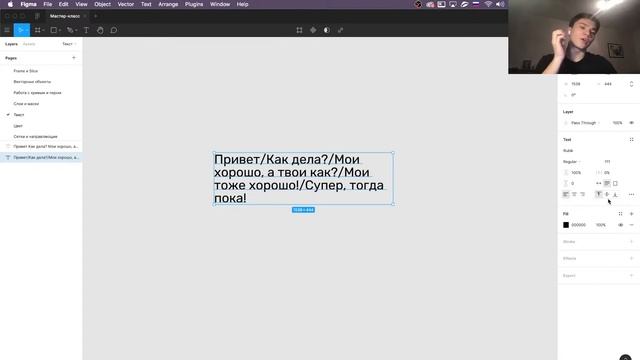Open text type details three-dots menu
Image resolution: width=640 pixels, height=360 pixels.
tap(631, 194)
